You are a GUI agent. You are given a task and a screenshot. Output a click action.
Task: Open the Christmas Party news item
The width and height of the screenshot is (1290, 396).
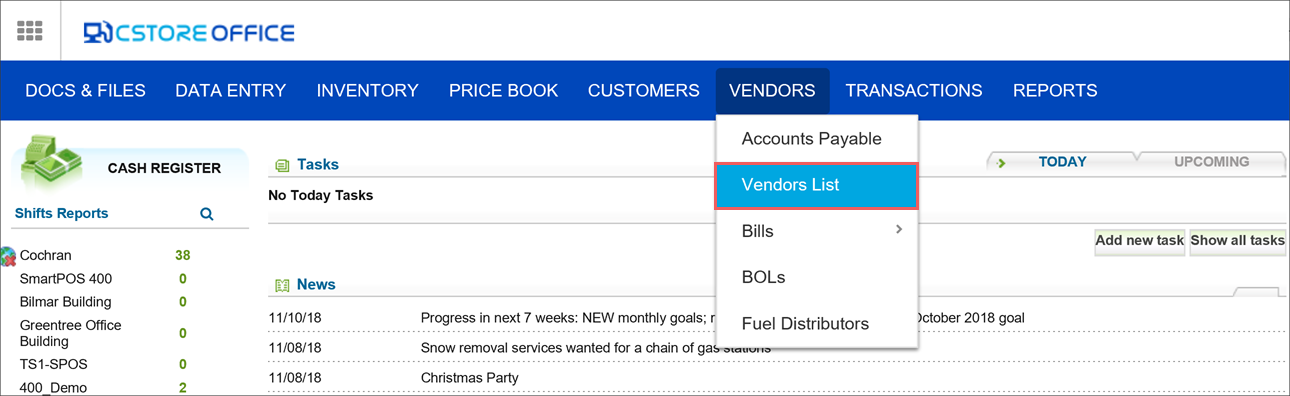(x=470, y=378)
